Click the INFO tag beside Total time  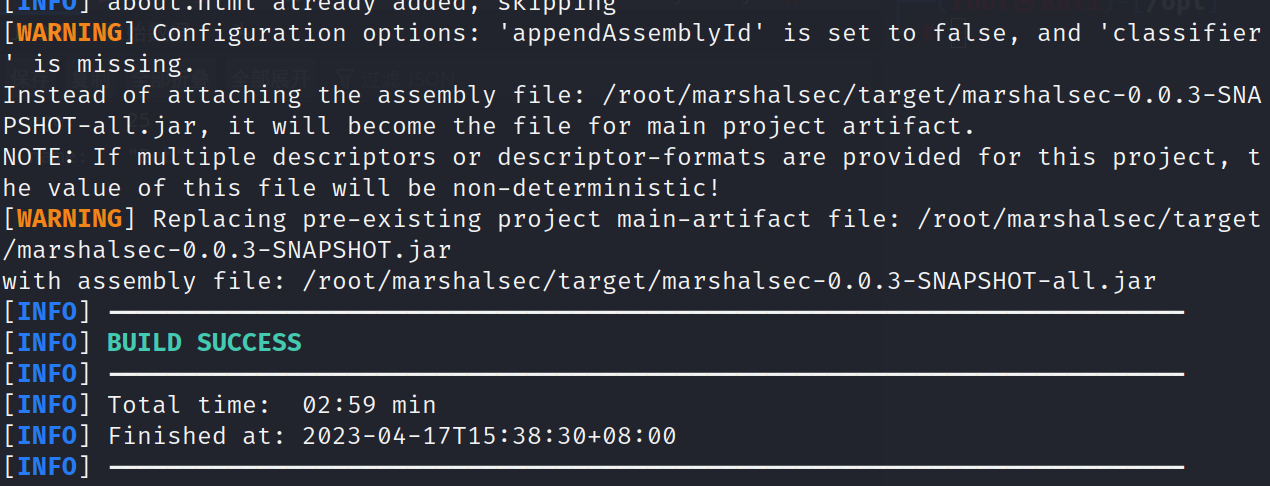(x=47, y=405)
